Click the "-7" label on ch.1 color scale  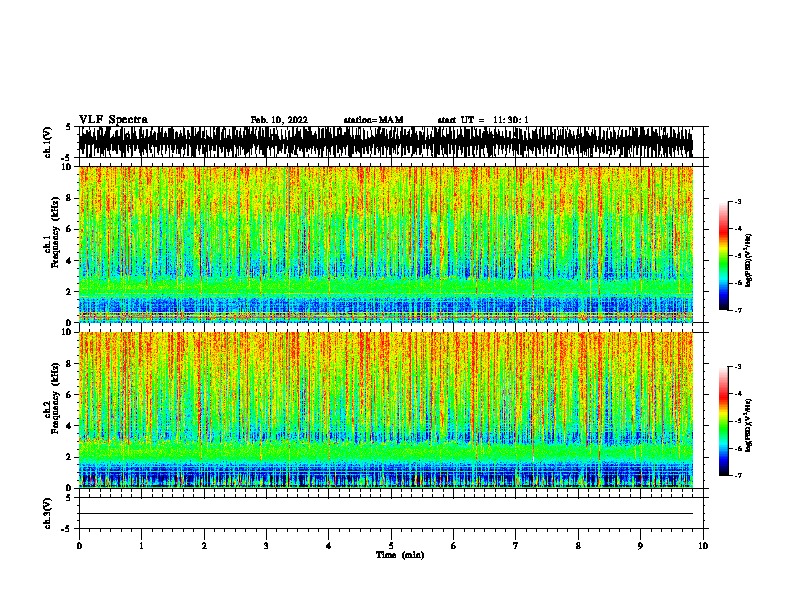click(738, 310)
